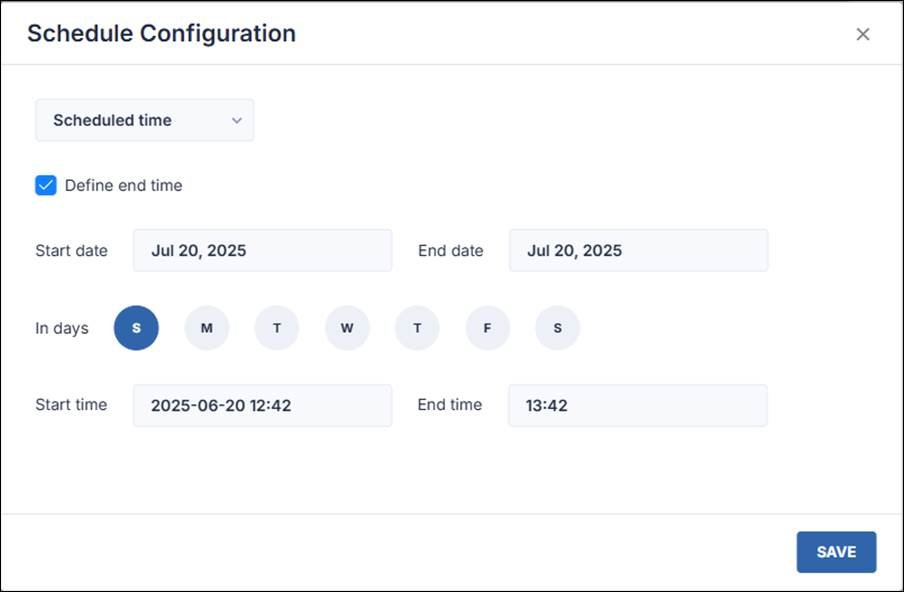This screenshot has width=904, height=592.
Task: Select the Wednesday (W) day button
Action: [x=347, y=328]
